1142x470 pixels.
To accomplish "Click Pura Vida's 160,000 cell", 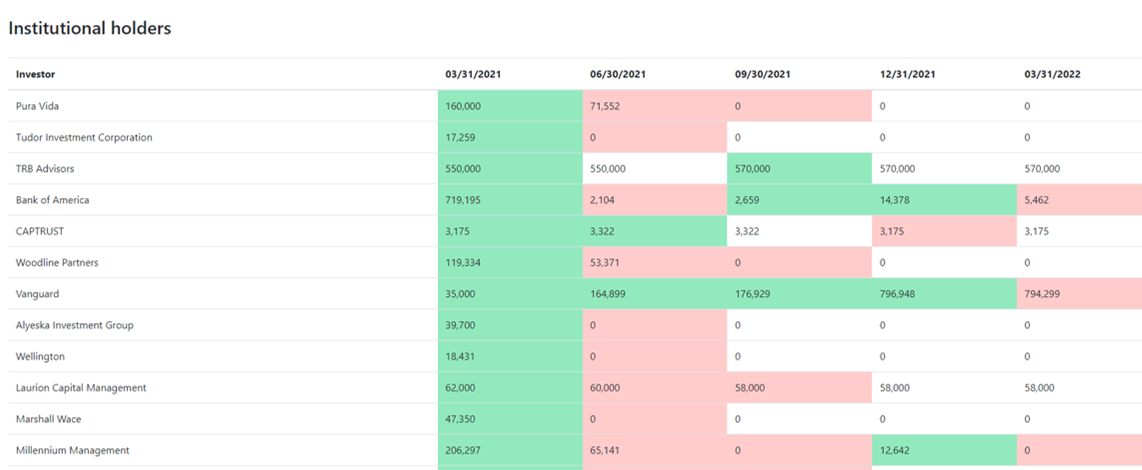I will [x=511, y=106].
